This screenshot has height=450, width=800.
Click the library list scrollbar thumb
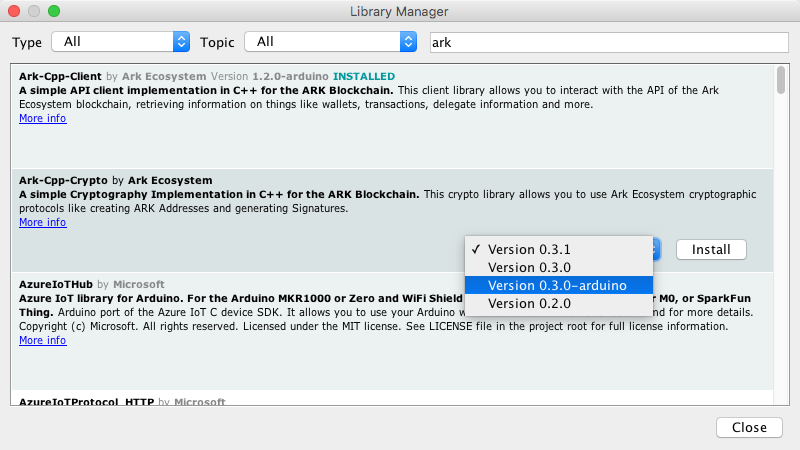pyautogui.click(x=780, y=80)
